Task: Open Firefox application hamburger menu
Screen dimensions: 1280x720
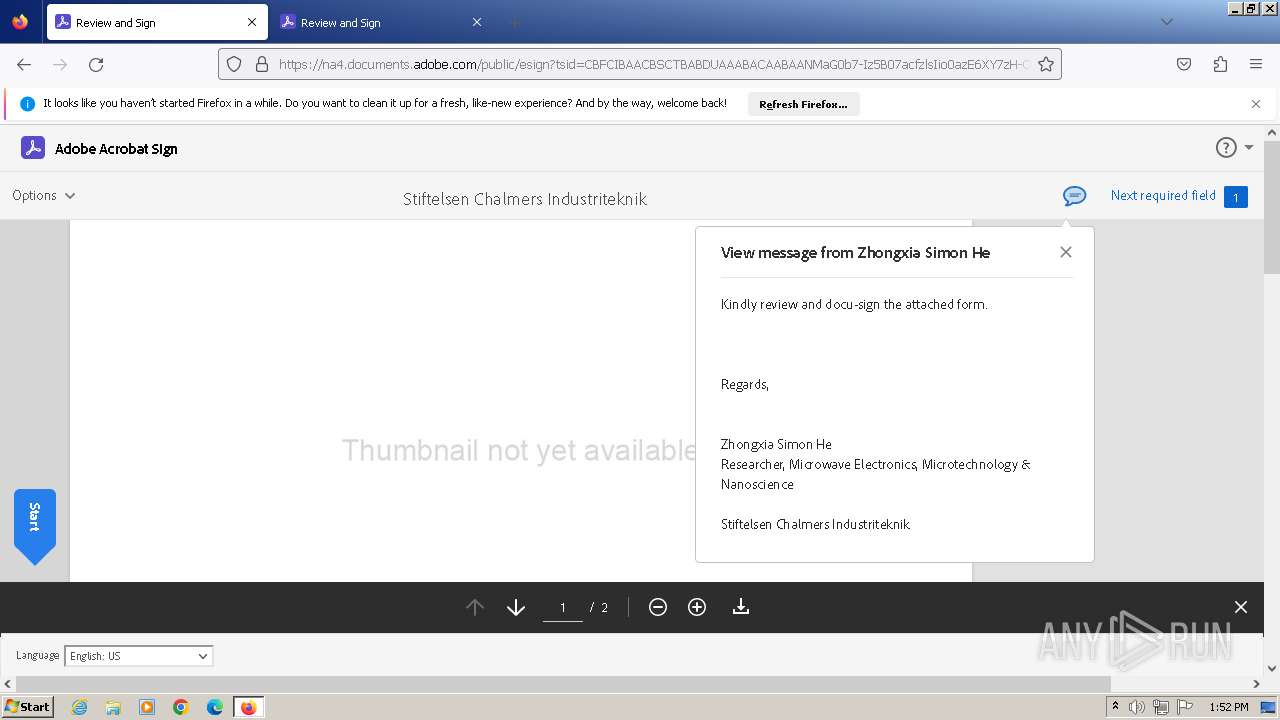Action: (x=1256, y=64)
